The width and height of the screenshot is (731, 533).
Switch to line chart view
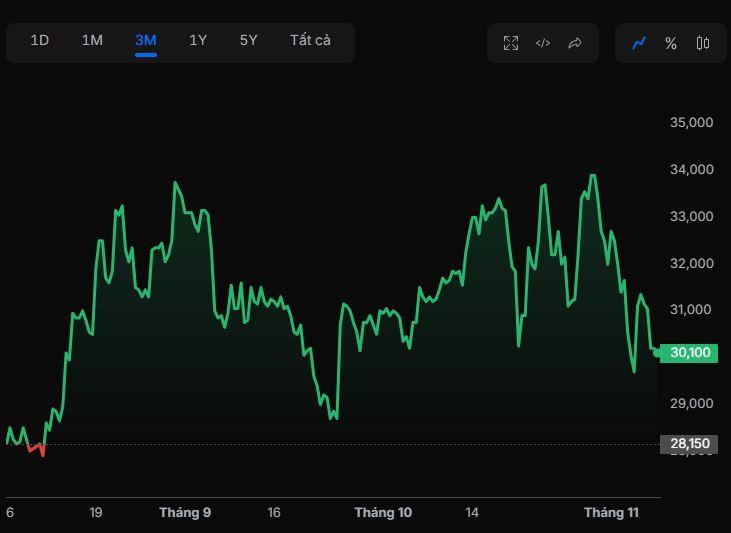[x=639, y=43]
